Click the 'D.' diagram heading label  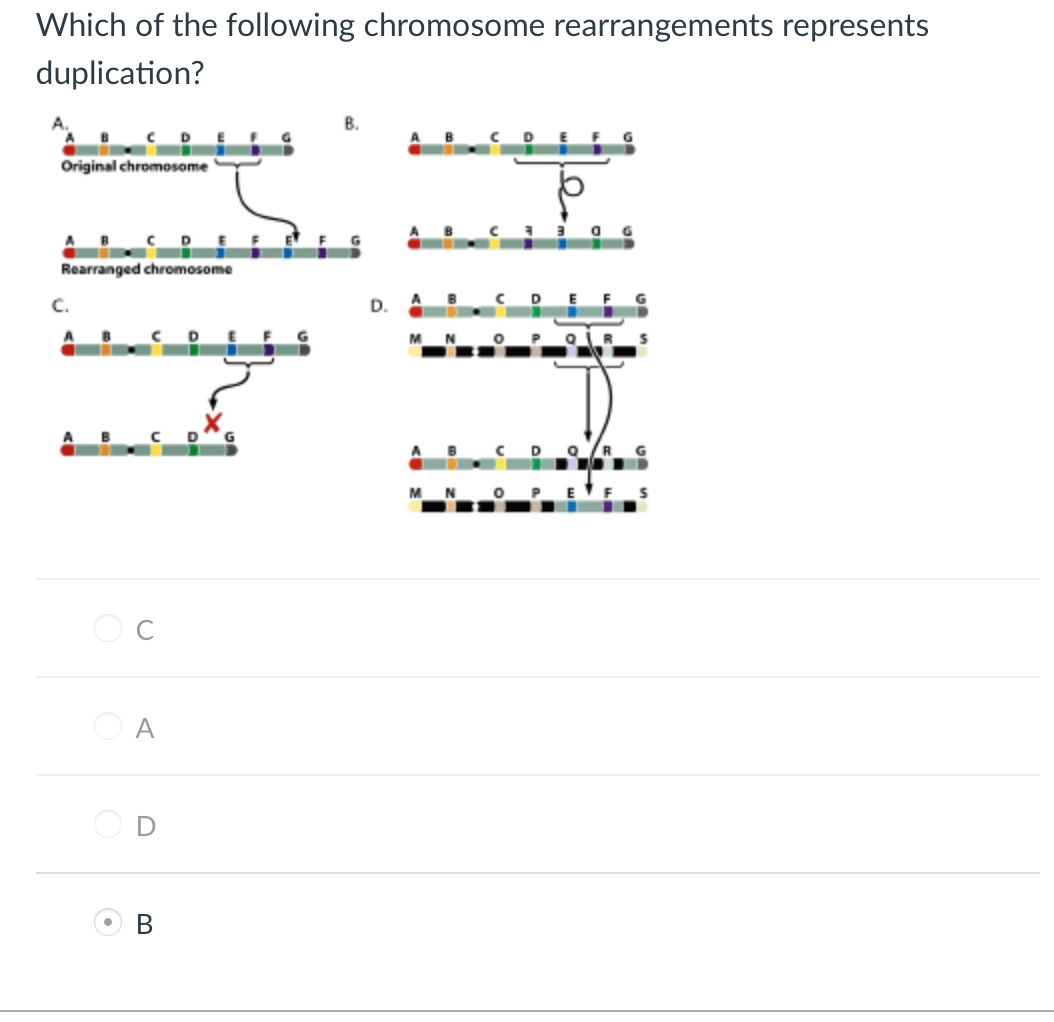tap(378, 308)
